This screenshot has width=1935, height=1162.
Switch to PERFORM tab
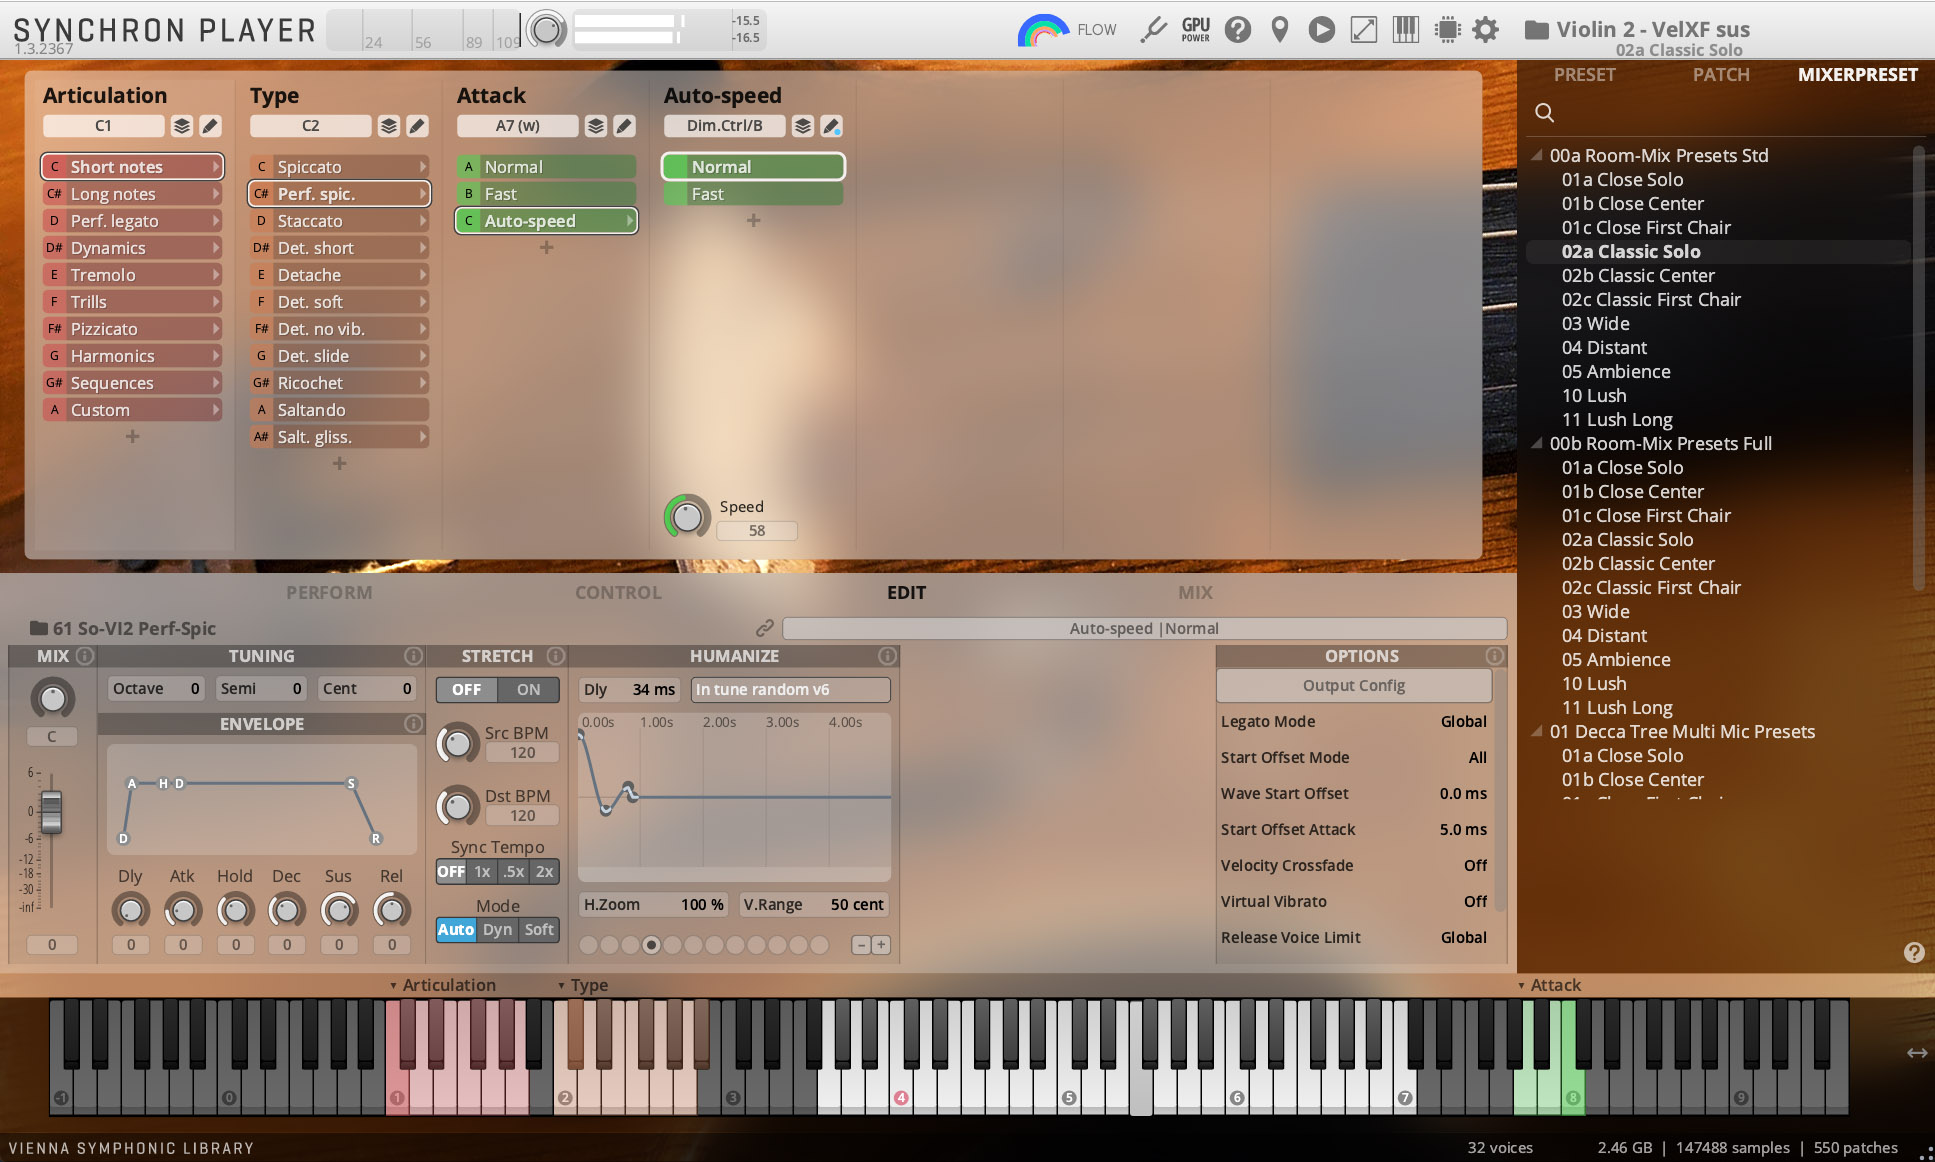329,593
